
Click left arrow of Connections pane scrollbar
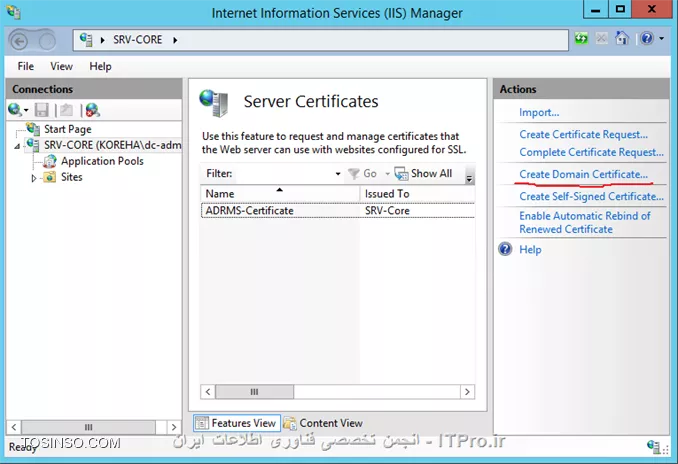[14, 427]
